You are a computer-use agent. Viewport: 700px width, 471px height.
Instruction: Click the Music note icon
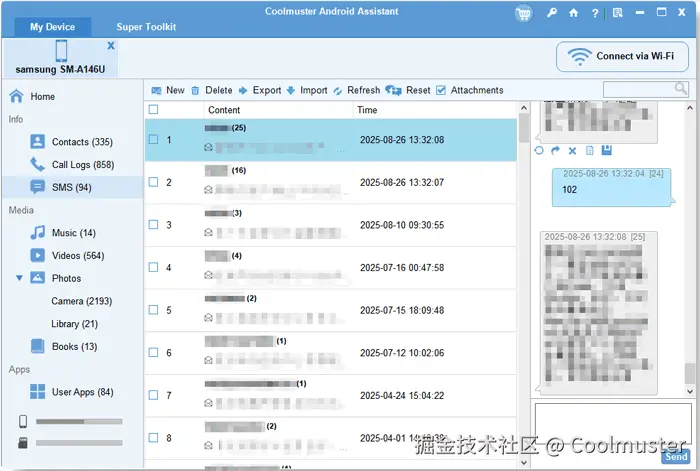click(x=38, y=232)
